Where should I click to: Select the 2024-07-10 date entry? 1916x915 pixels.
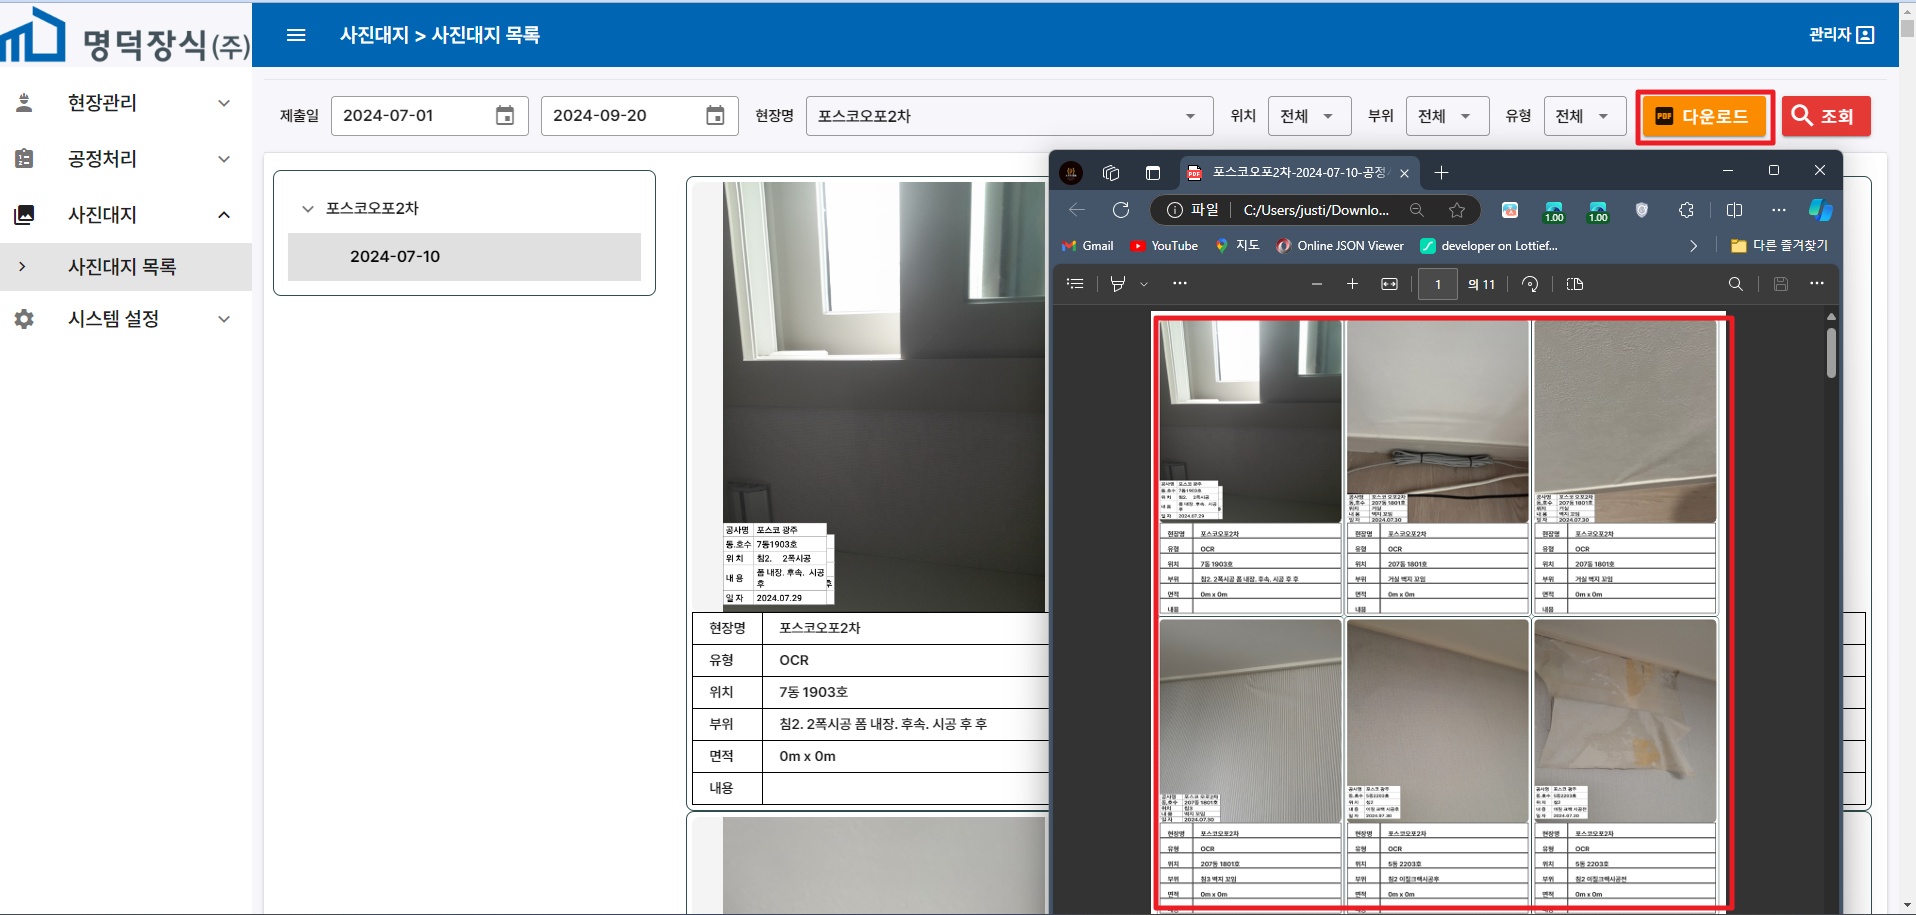coord(464,257)
